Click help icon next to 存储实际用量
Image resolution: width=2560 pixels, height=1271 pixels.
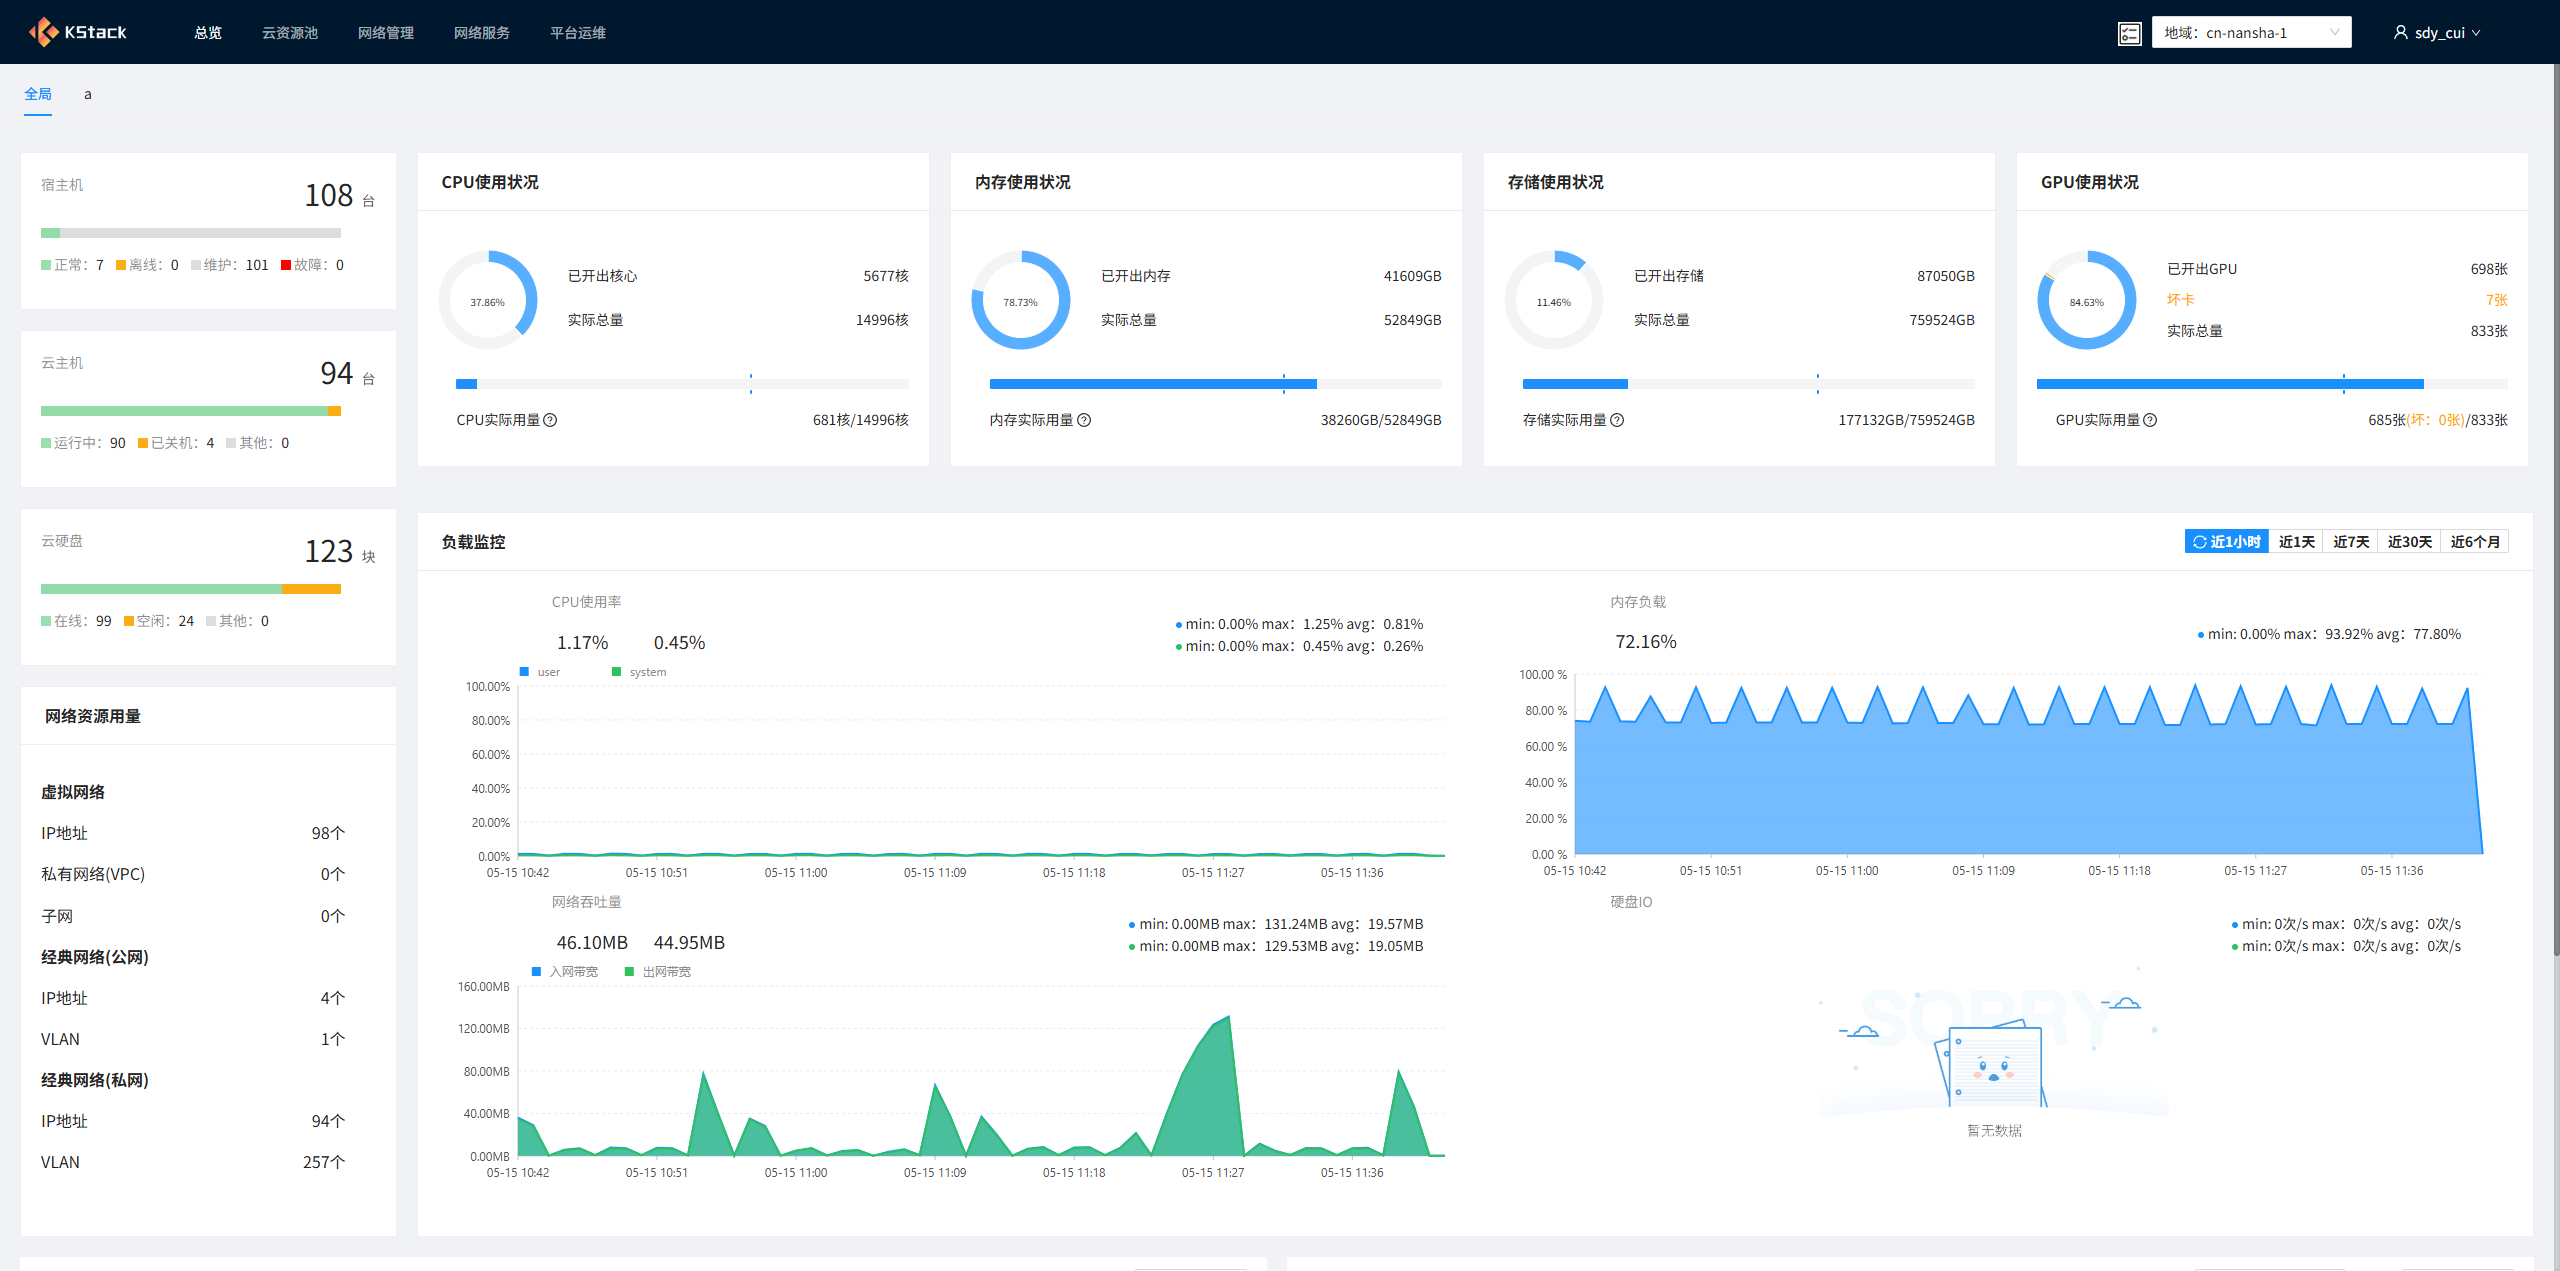tap(1617, 420)
